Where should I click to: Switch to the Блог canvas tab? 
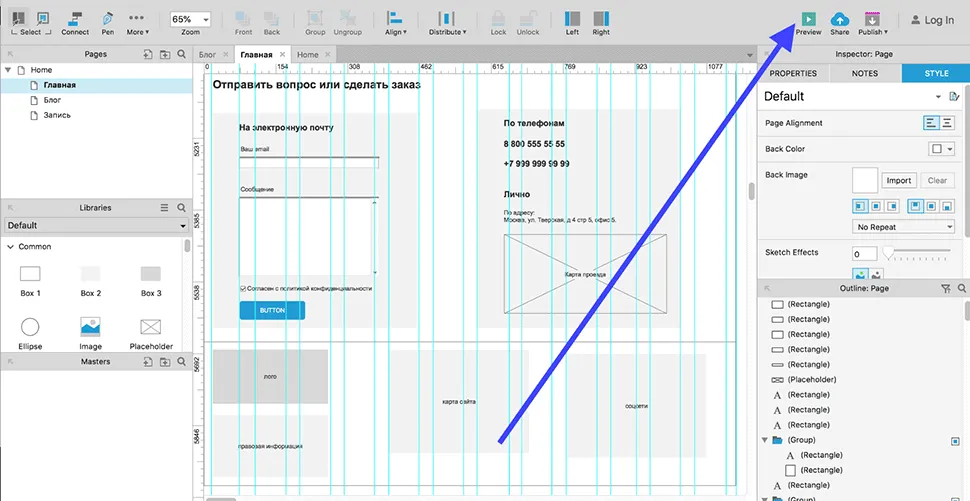click(x=208, y=55)
